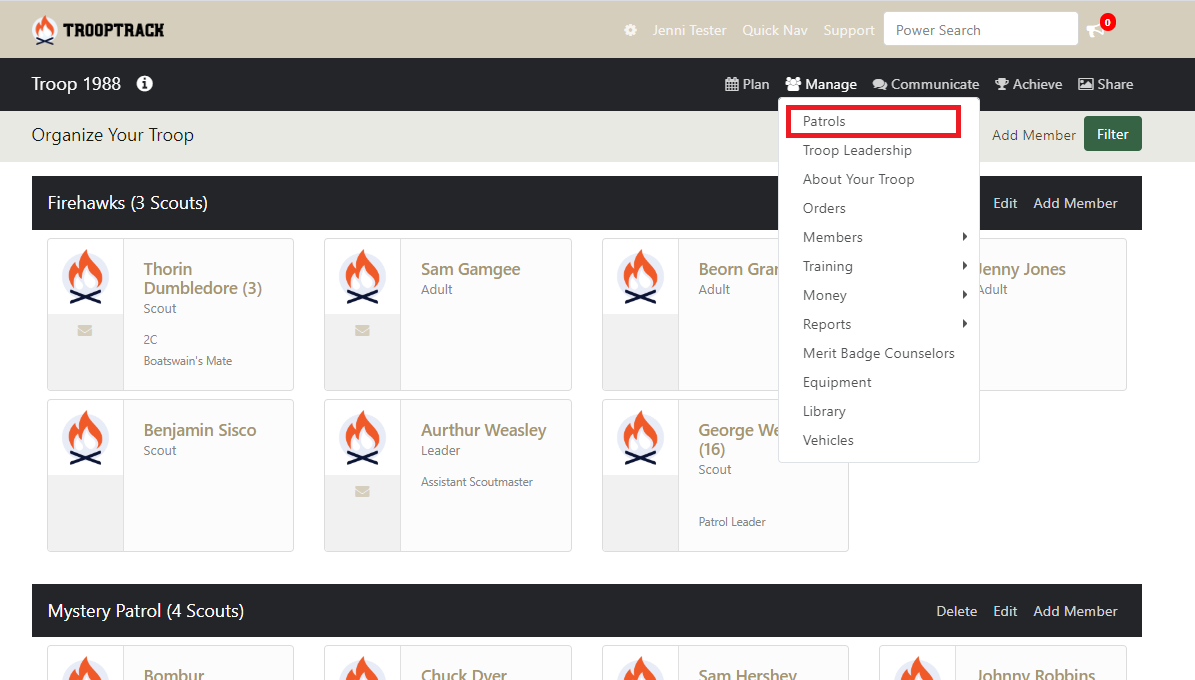The width and height of the screenshot is (1195, 680).
Task: Click Aurthur Weasley's campfire avatar
Action: click(x=363, y=437)
